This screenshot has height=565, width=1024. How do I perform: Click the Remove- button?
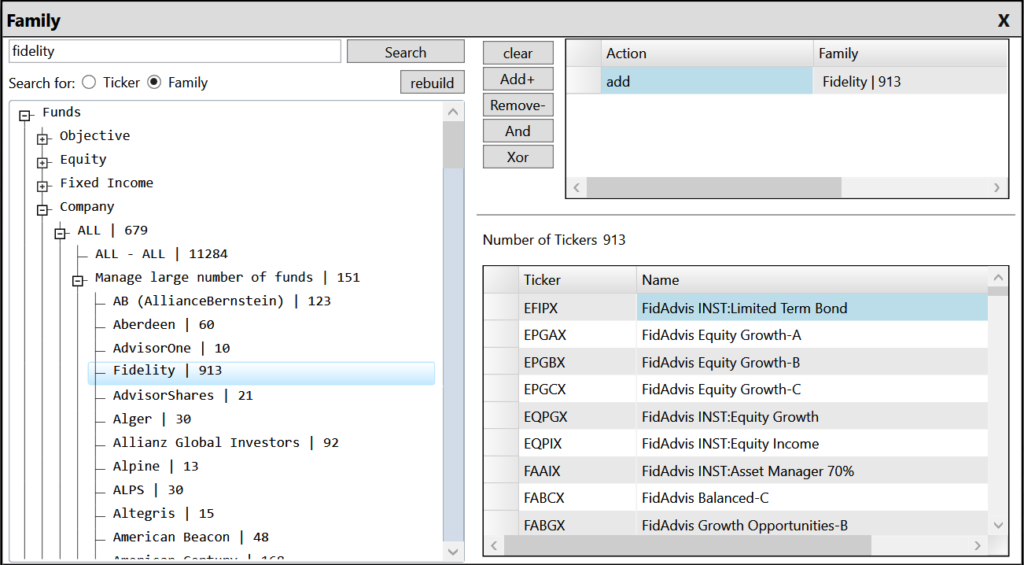point(517,105)
